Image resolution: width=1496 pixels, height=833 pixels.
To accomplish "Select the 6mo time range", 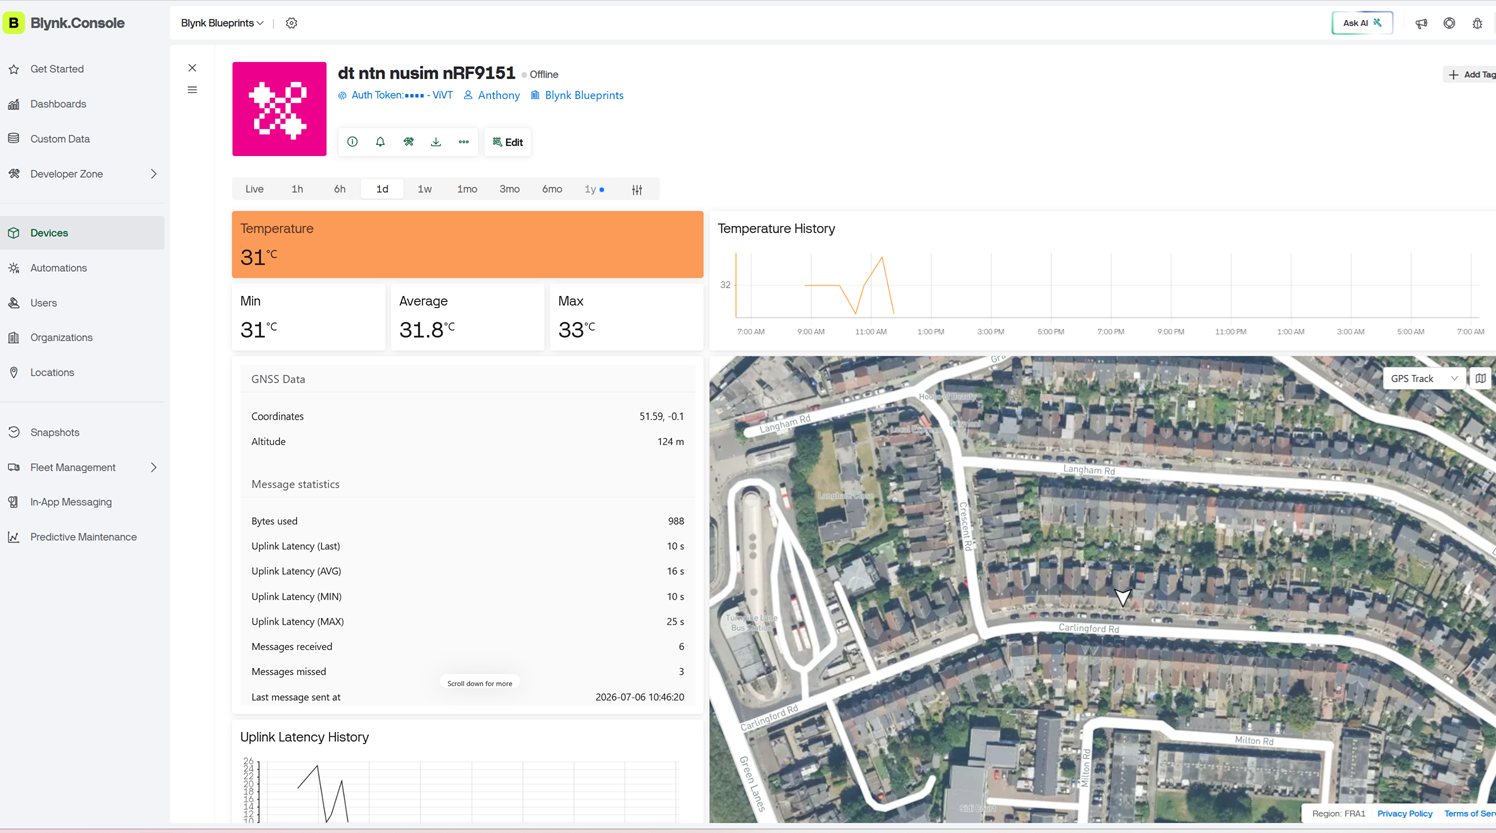I will pyautogui.click(x=552, y=189).
